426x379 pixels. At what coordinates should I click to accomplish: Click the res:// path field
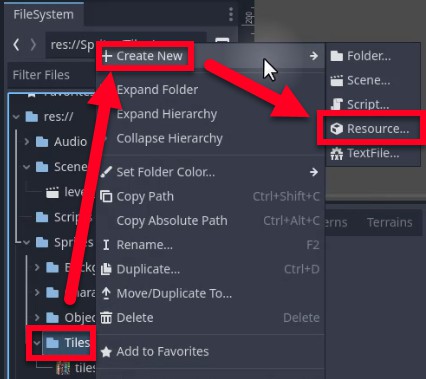pos(126,45)
